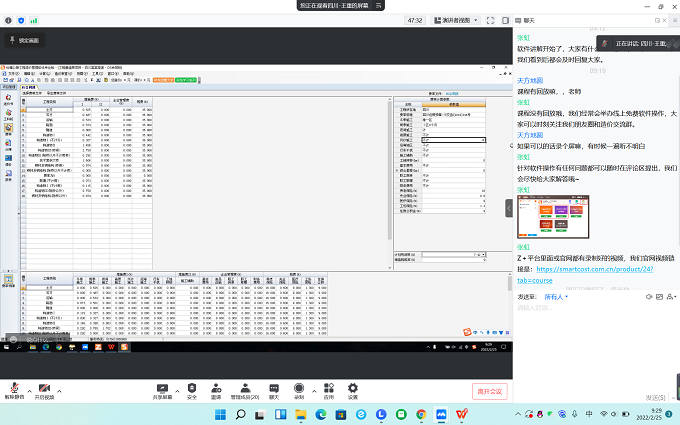
Task: Click the Lock Screen pin button
Action: (x=25, y=40)
